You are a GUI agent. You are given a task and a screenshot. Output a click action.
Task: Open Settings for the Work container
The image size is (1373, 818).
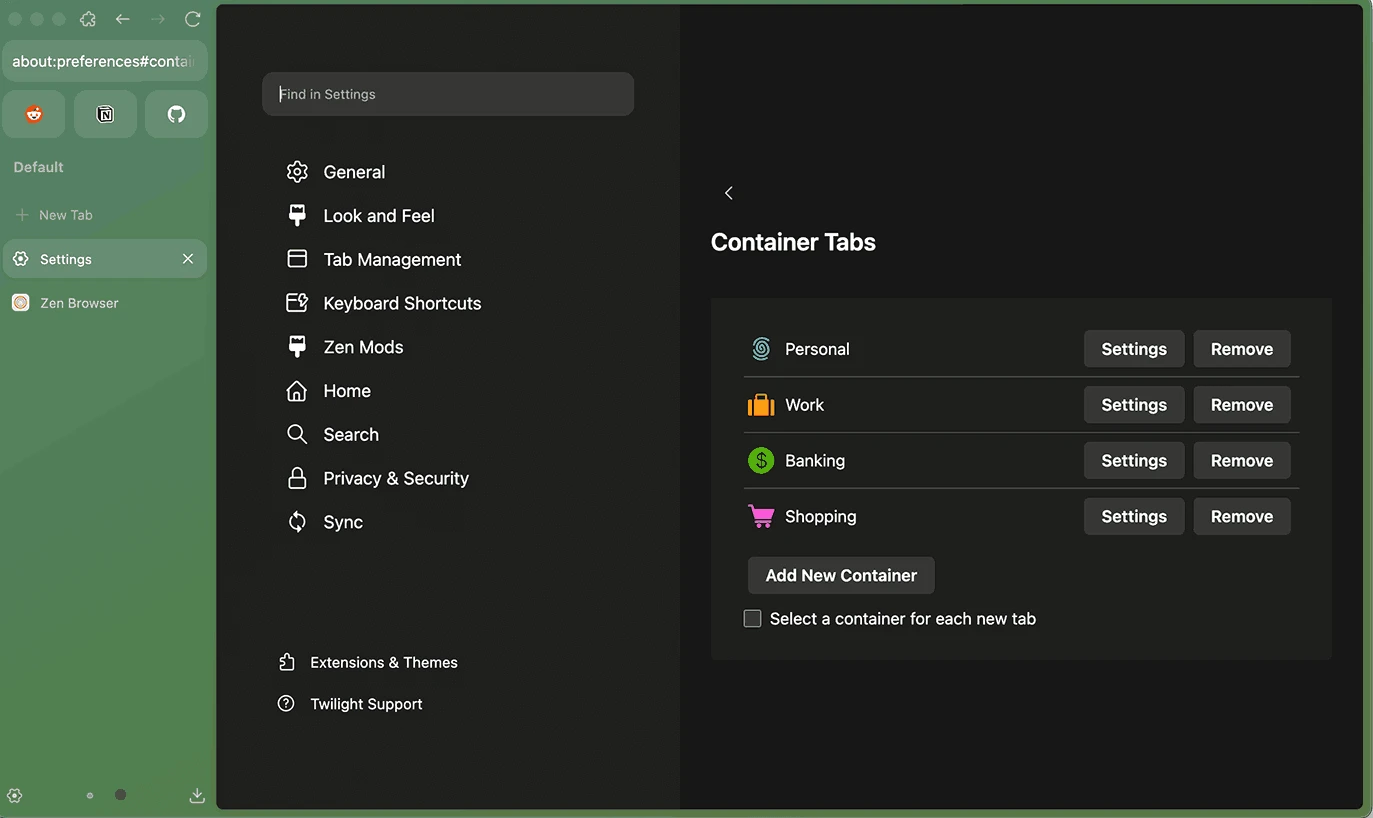1134,405
